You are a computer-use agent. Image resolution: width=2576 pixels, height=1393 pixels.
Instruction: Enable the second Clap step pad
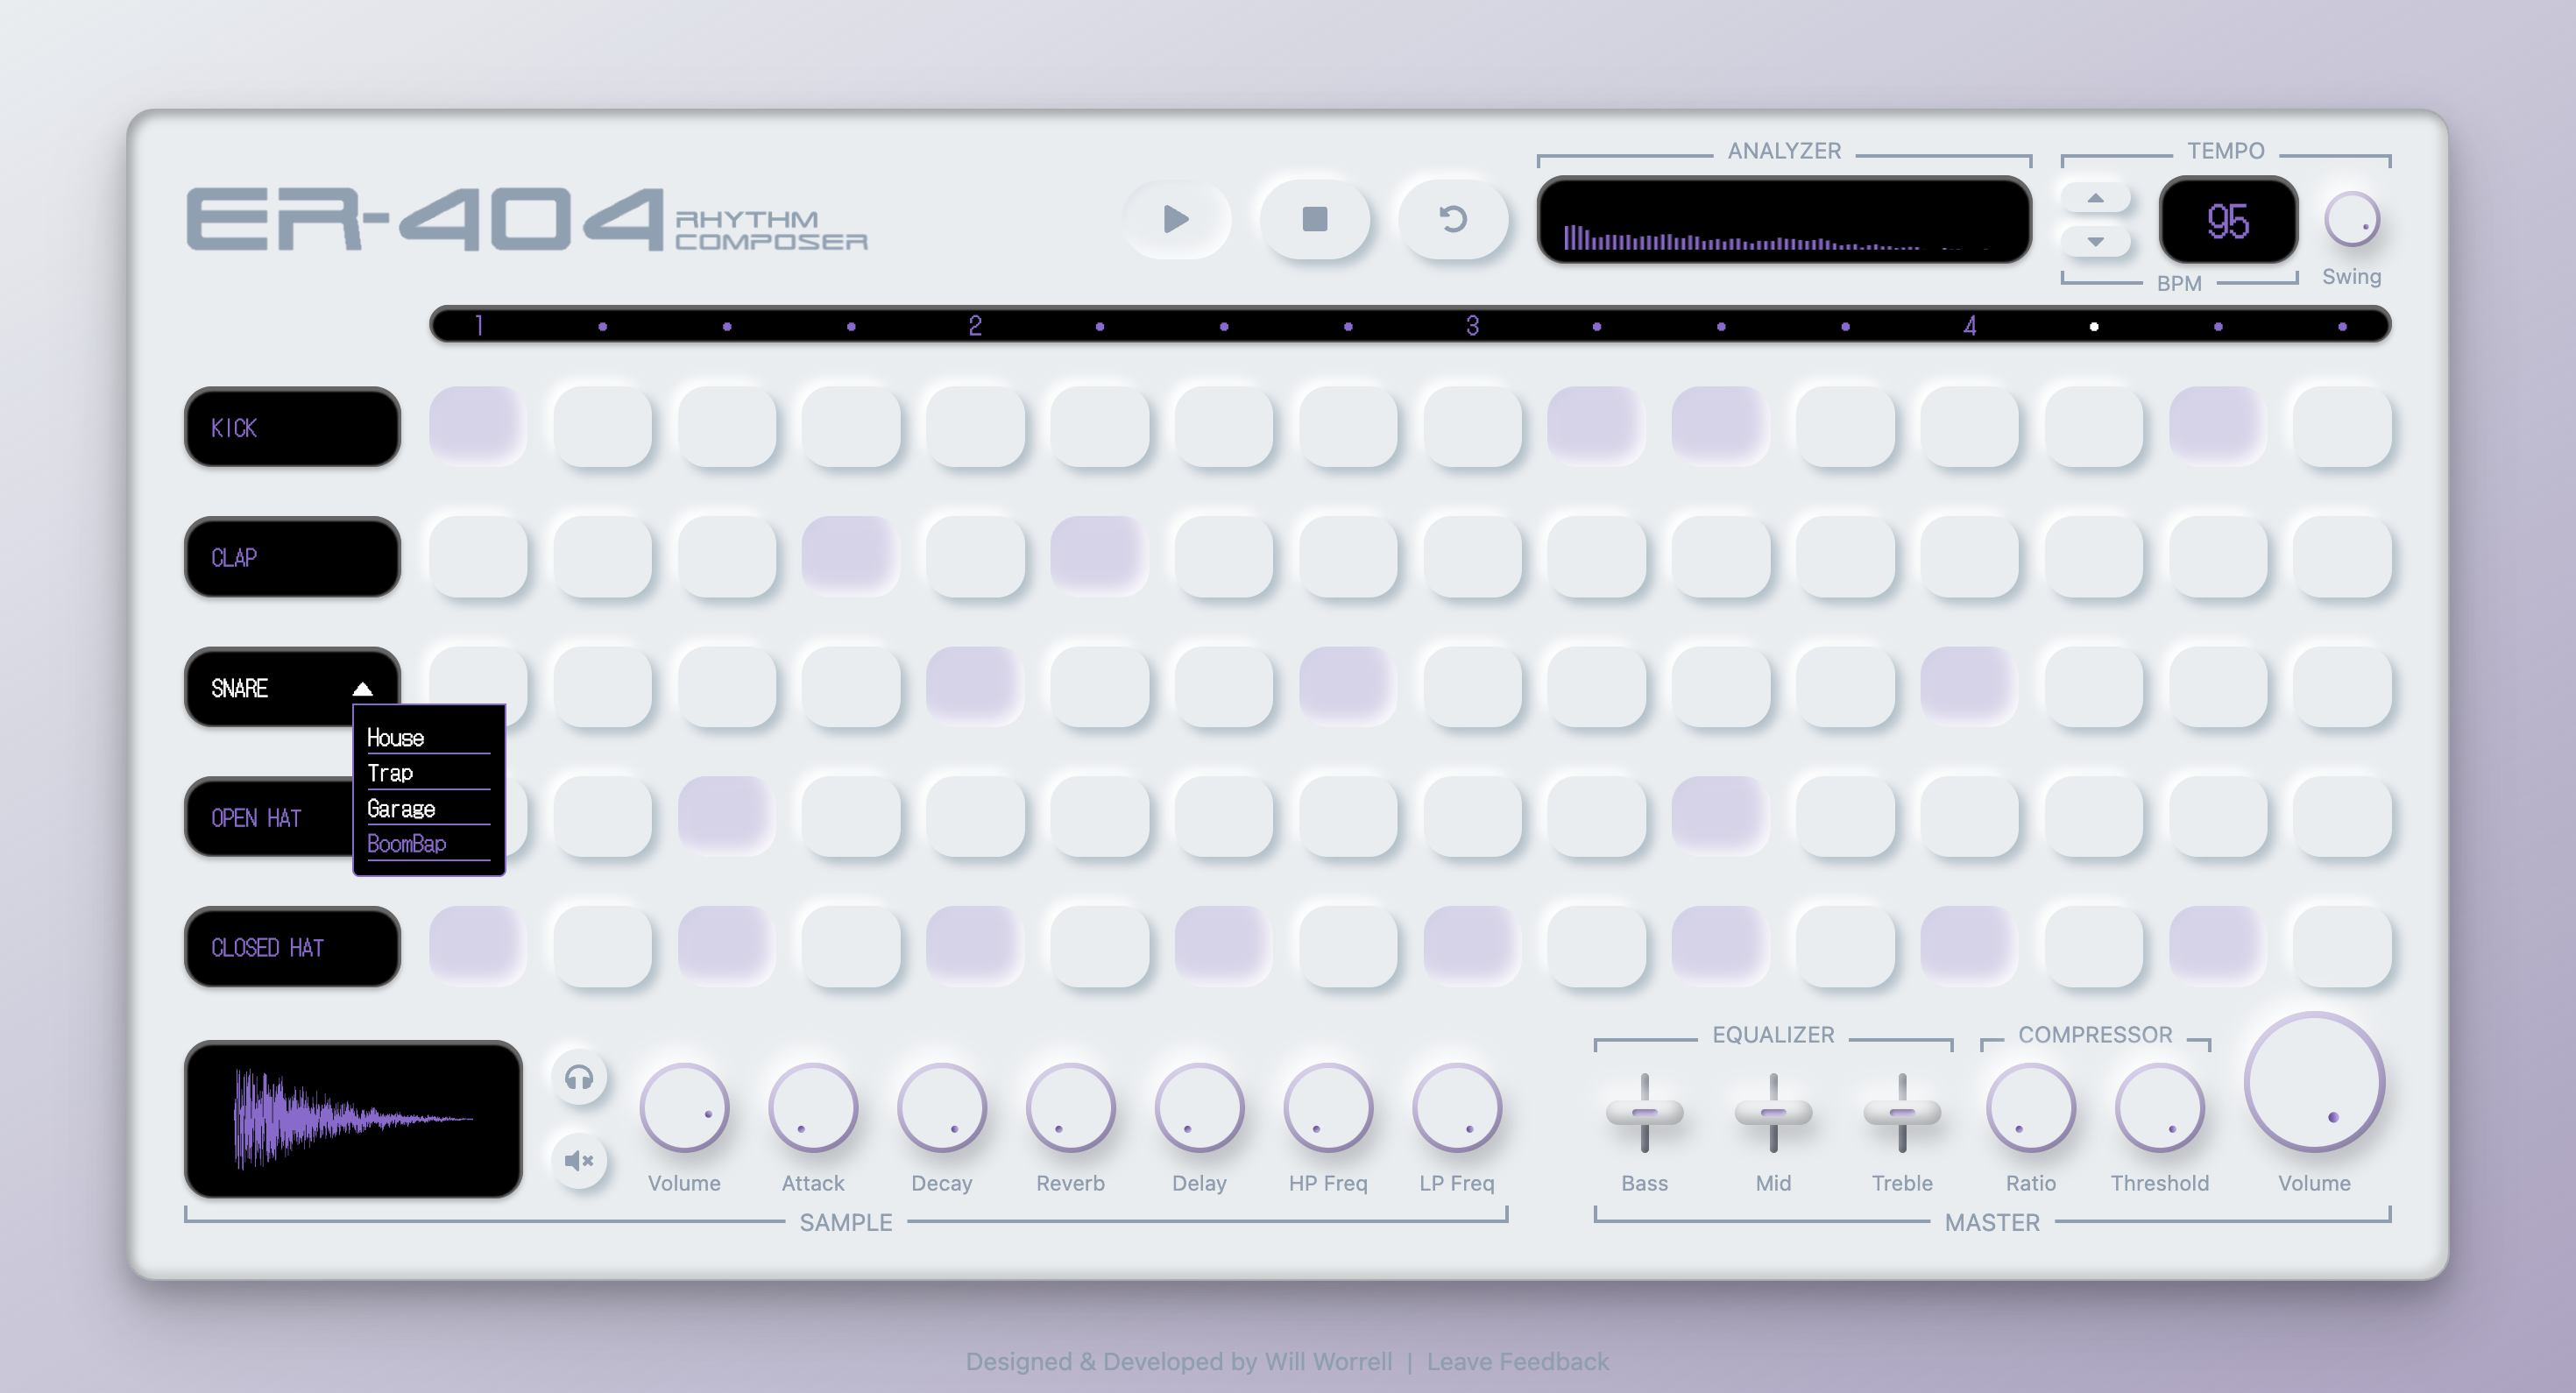602,557
